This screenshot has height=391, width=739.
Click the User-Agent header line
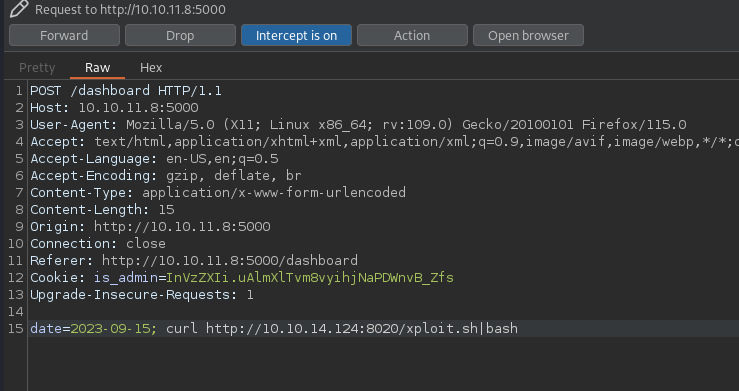358,124
